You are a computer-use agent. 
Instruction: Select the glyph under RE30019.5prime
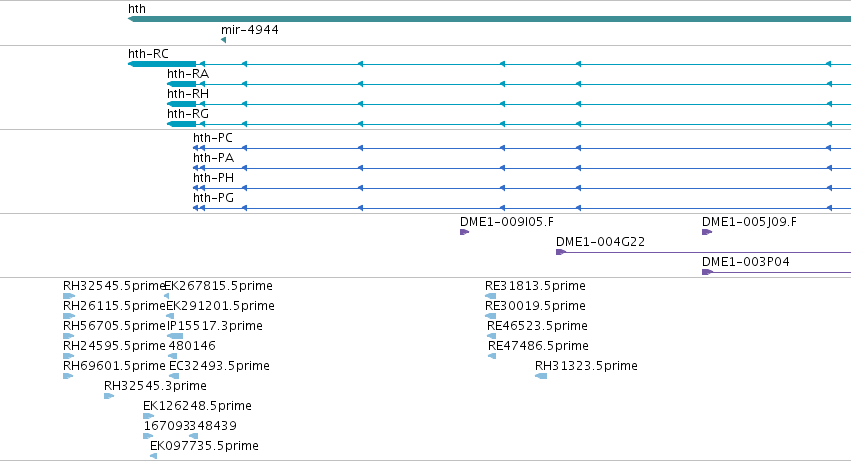click(491, 317)
